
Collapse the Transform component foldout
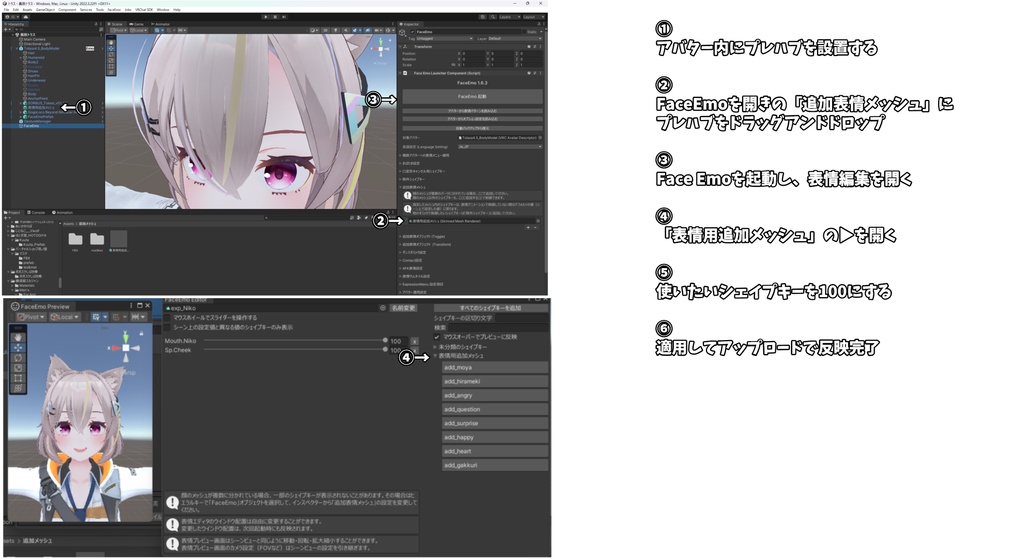coord(402,46)
